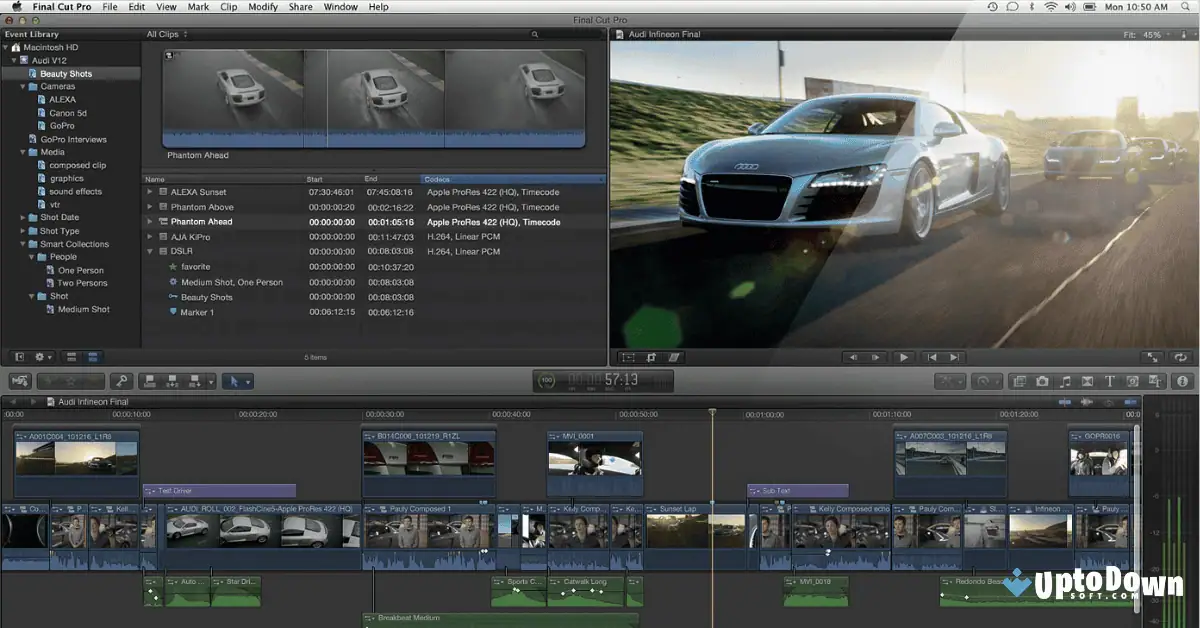The width and height of the screenshot is (1200, 628).
Task: Open the Inspector info icon
Action: [x=1182, y=381]
